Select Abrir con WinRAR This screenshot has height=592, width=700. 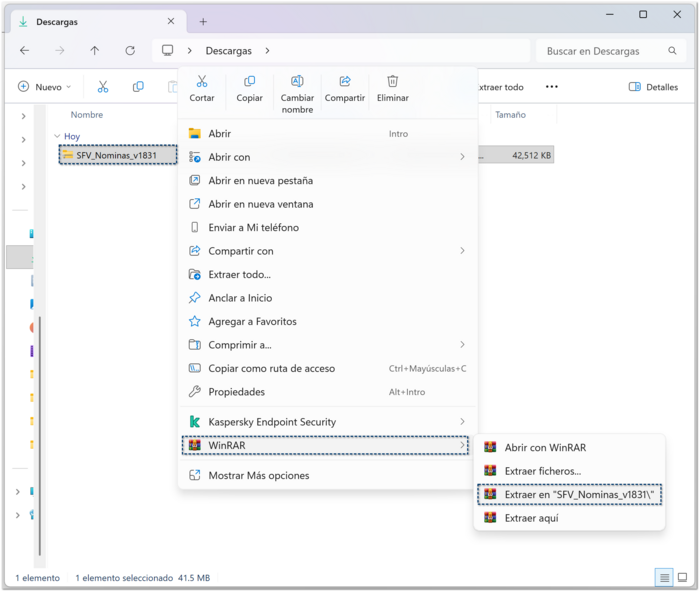545,448
